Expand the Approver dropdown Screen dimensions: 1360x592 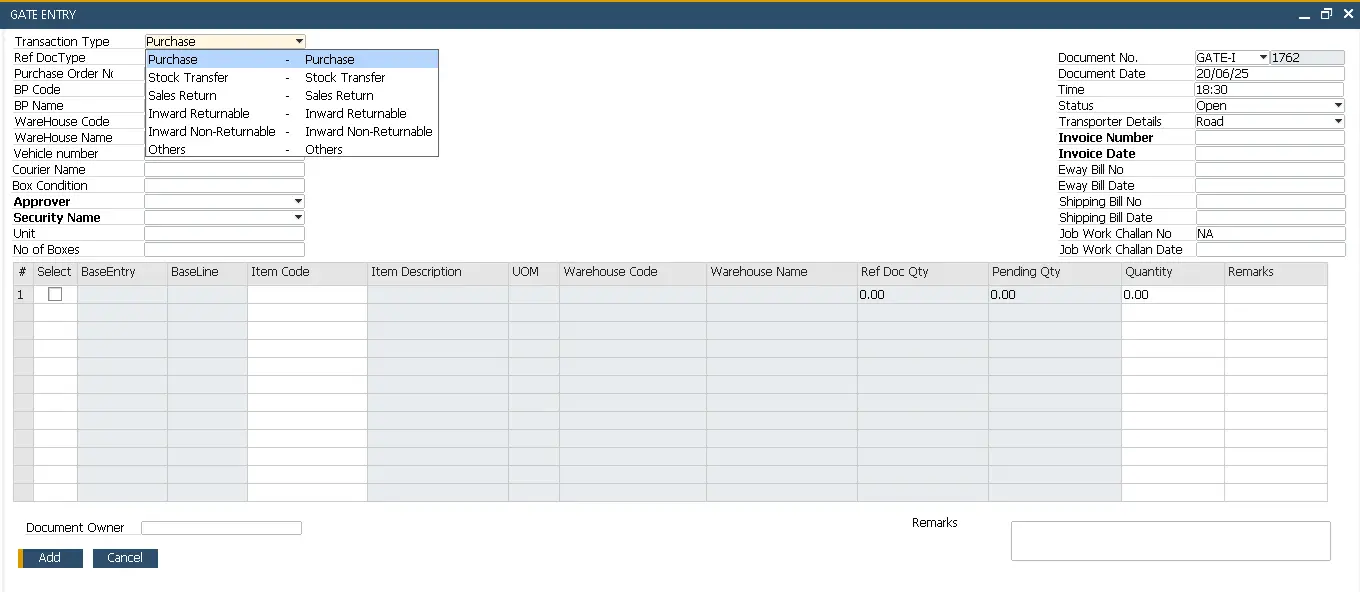[x=298, y=202]
